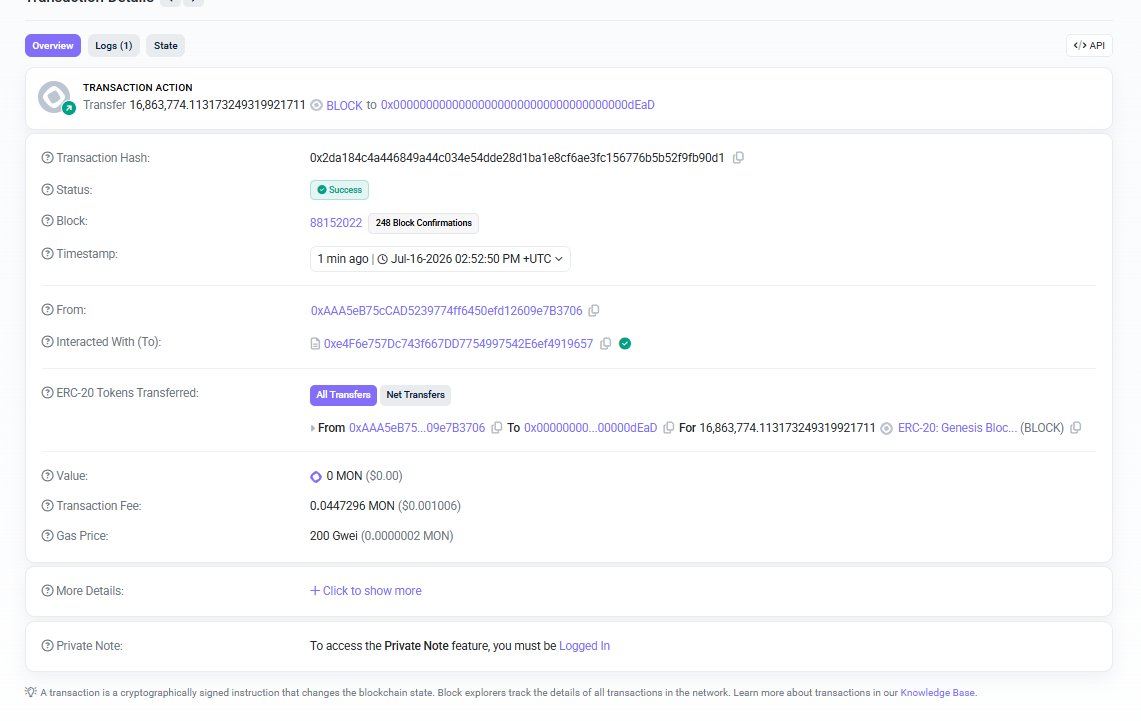Click Value help icon
This screenshot has width=1141, height=721.
point(47,476)
